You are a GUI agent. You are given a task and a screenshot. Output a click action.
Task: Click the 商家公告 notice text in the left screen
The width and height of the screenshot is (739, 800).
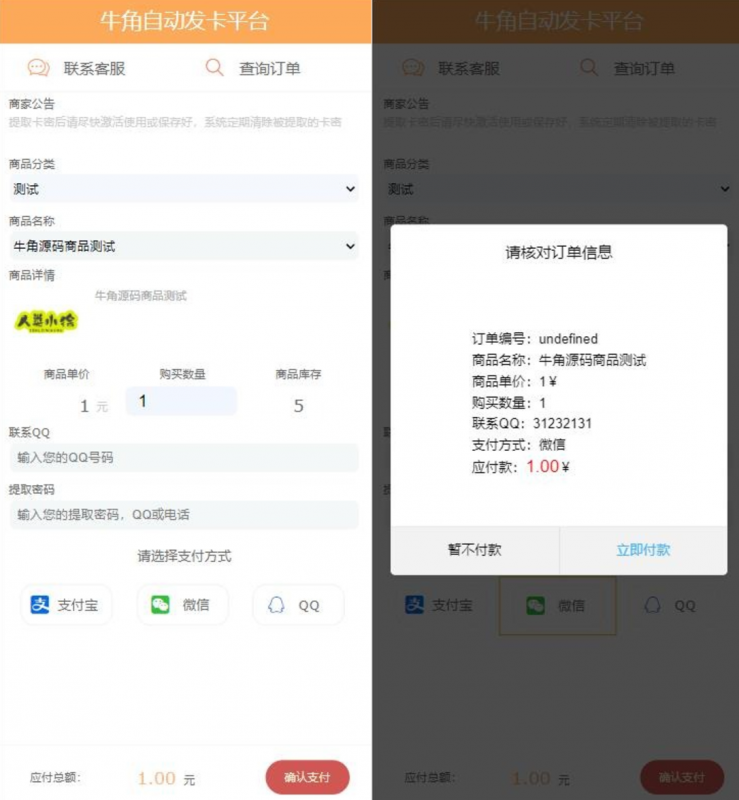point(175,122)
